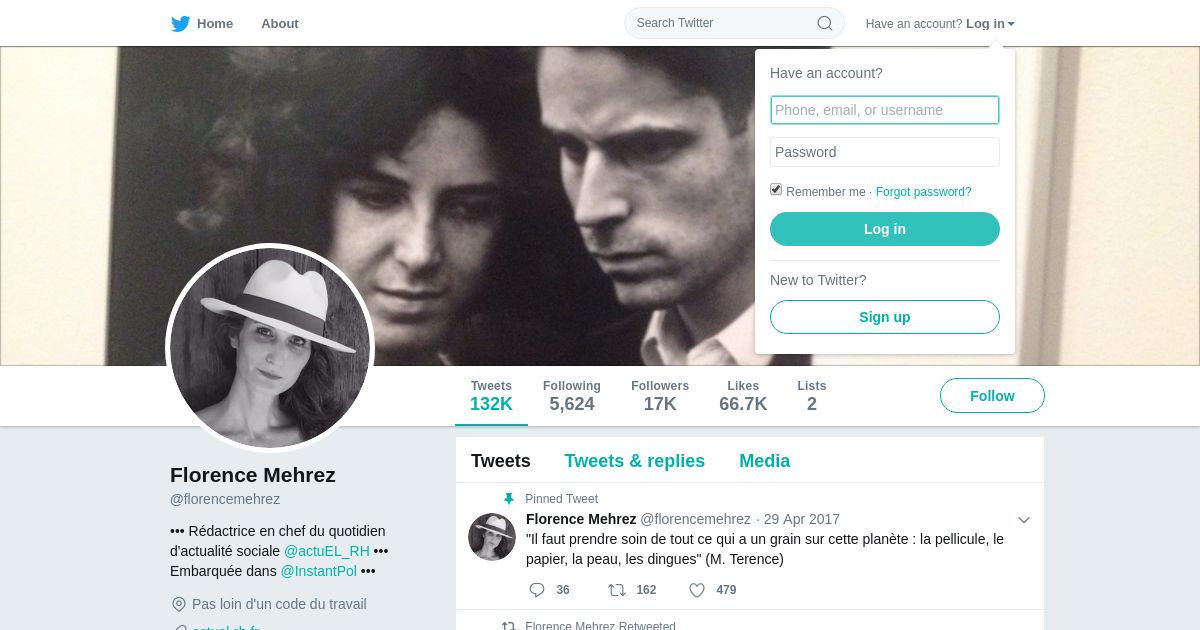Click the Follow button
Viewport: 1200px width, 630px height.
(992, 396)
